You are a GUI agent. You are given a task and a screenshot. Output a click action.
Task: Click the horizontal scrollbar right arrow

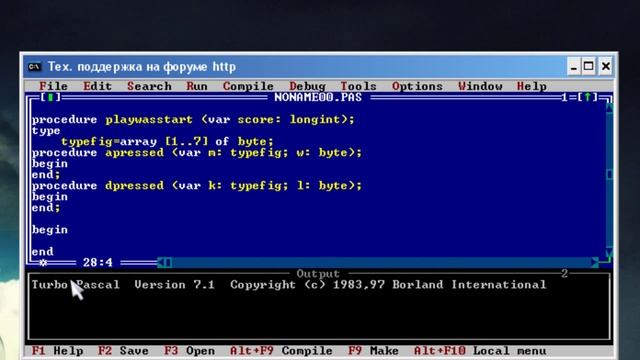tap(595, 262)
